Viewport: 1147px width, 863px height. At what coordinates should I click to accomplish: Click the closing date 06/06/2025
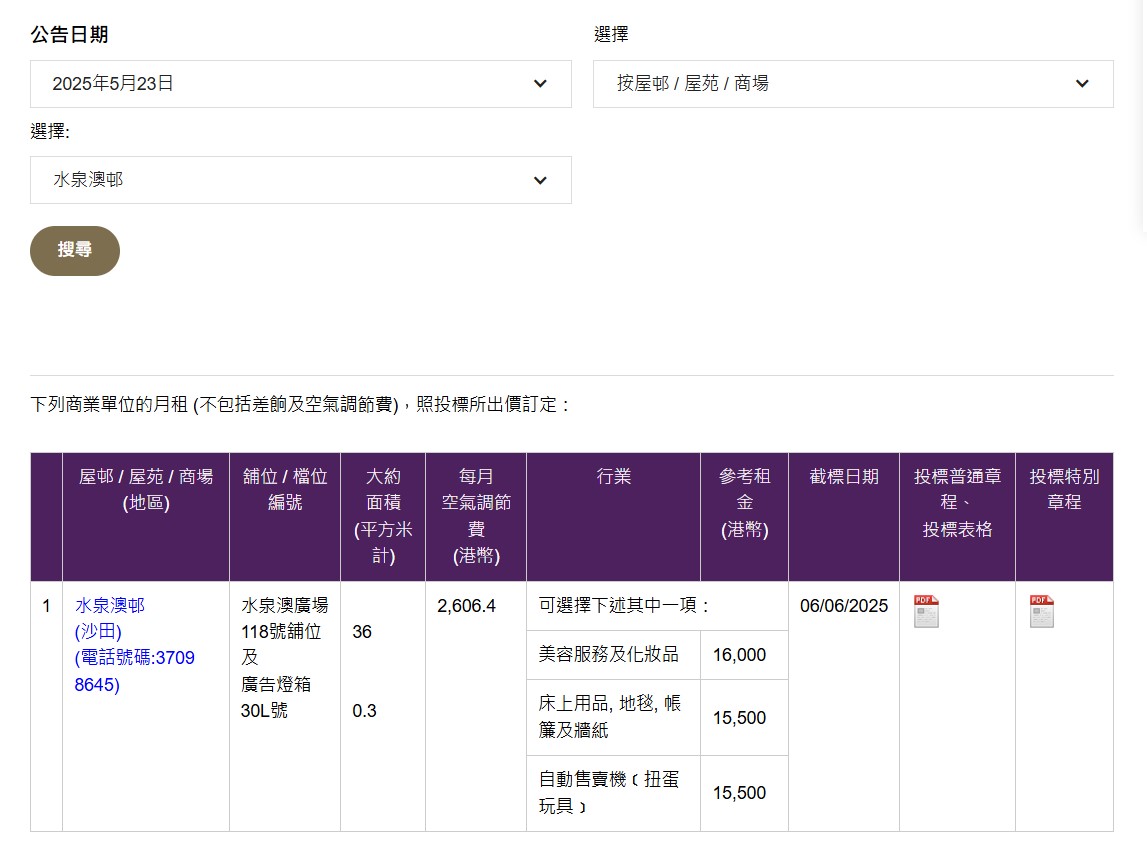[843, 606]
